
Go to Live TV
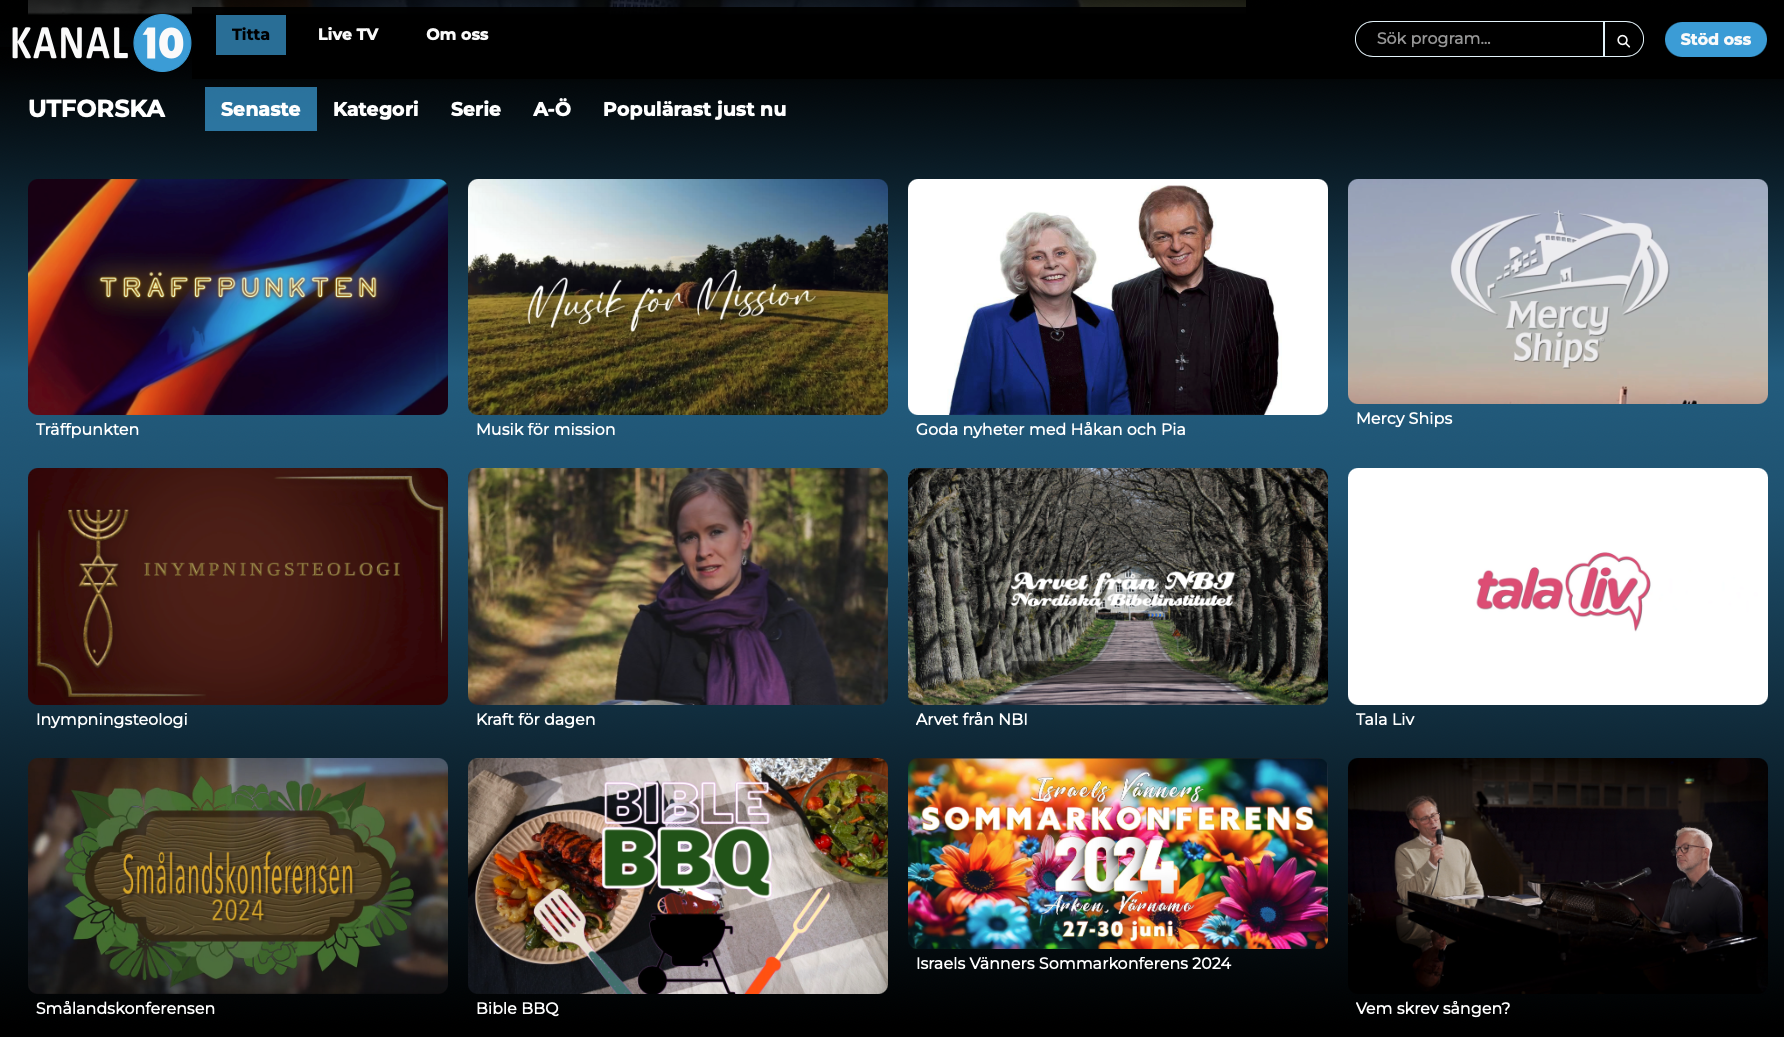click(347, 35)
